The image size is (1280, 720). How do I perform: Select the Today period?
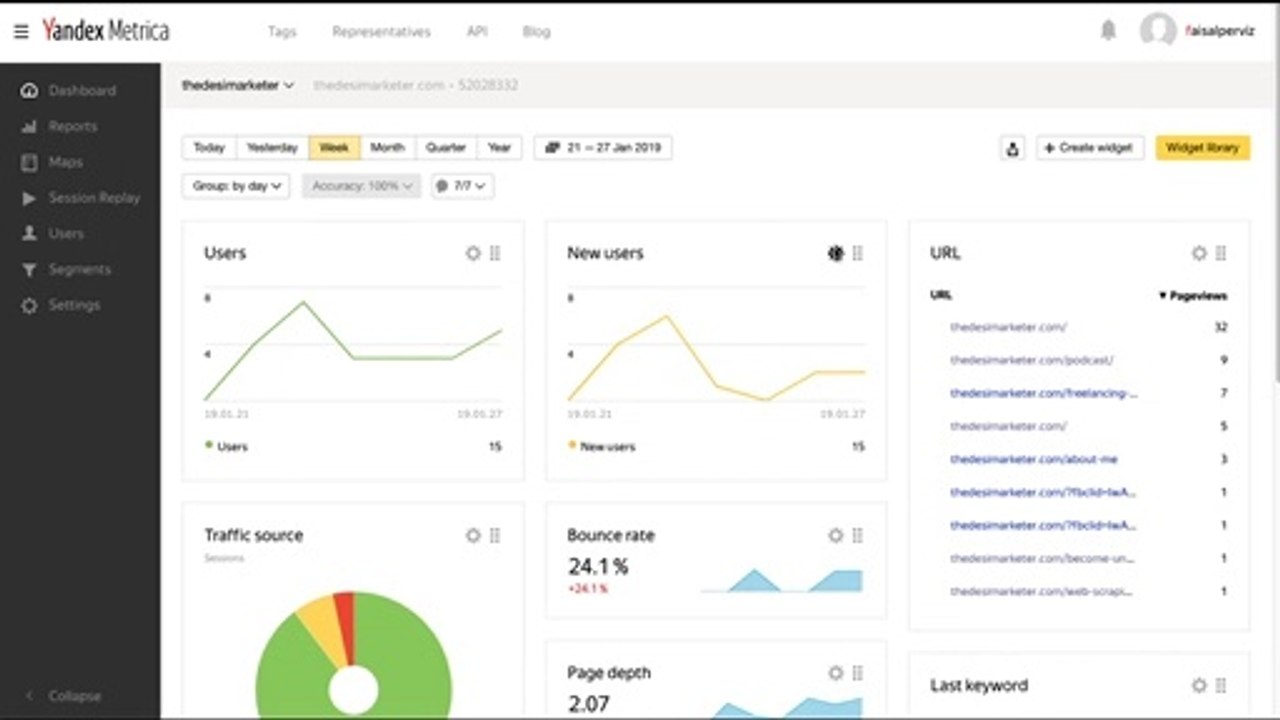209,148
